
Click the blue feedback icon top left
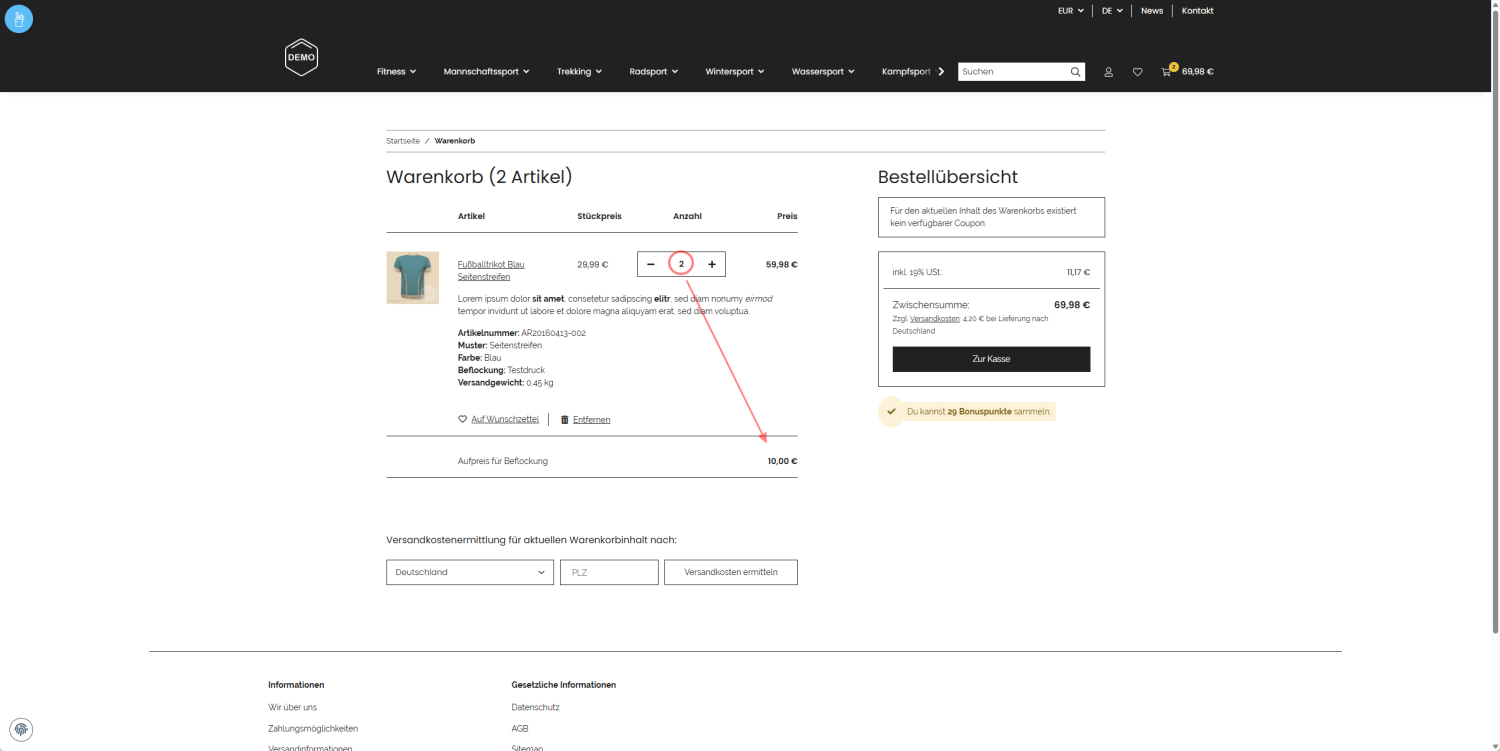pos(19,19)
